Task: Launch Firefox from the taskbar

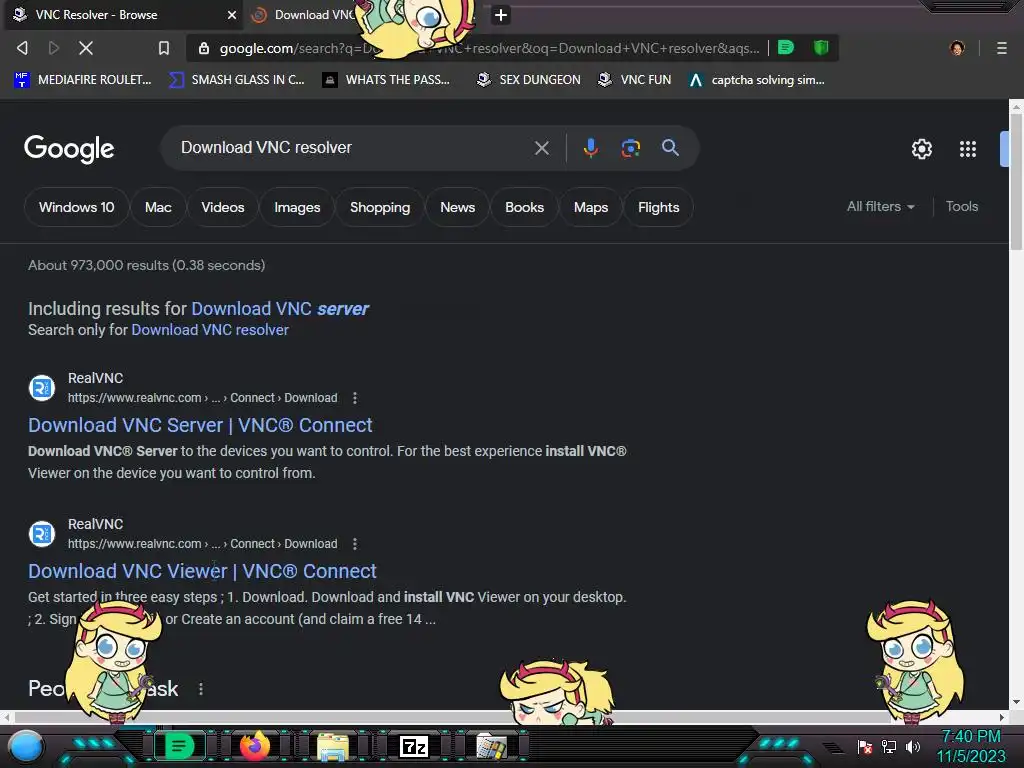Action: point(255,746)
